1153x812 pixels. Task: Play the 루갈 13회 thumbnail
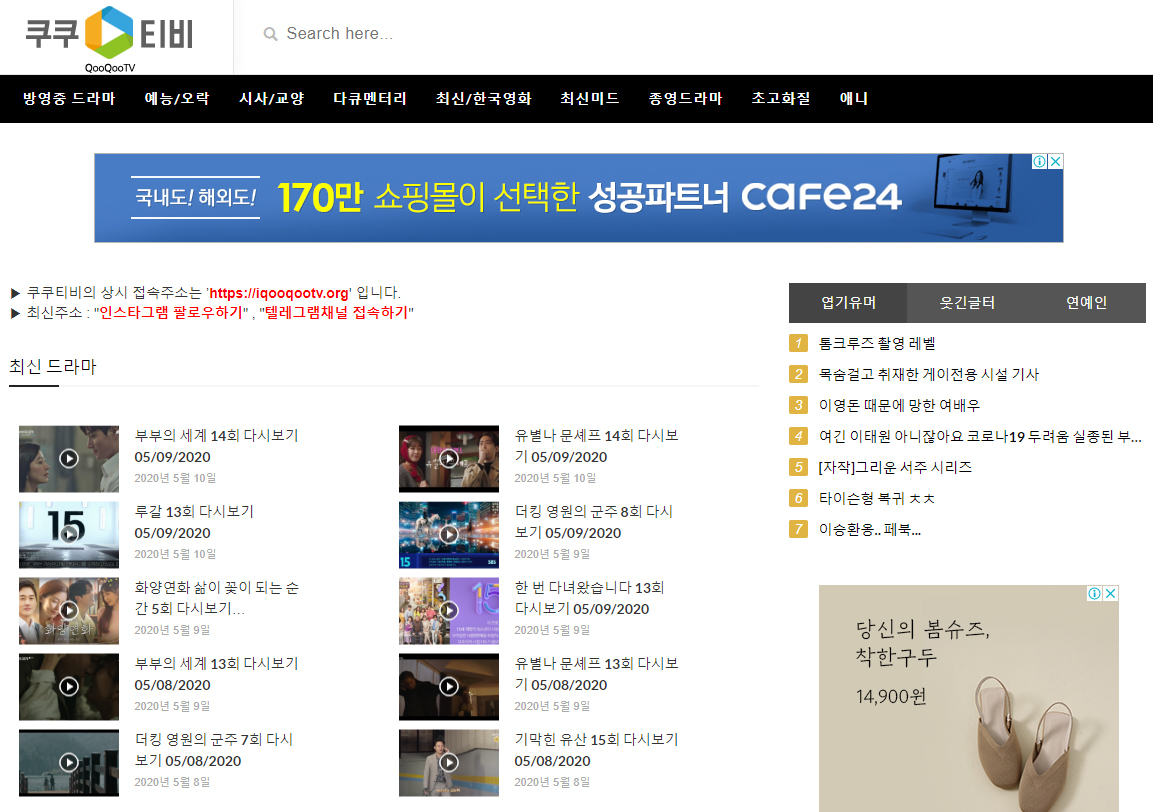coord(69,535)
